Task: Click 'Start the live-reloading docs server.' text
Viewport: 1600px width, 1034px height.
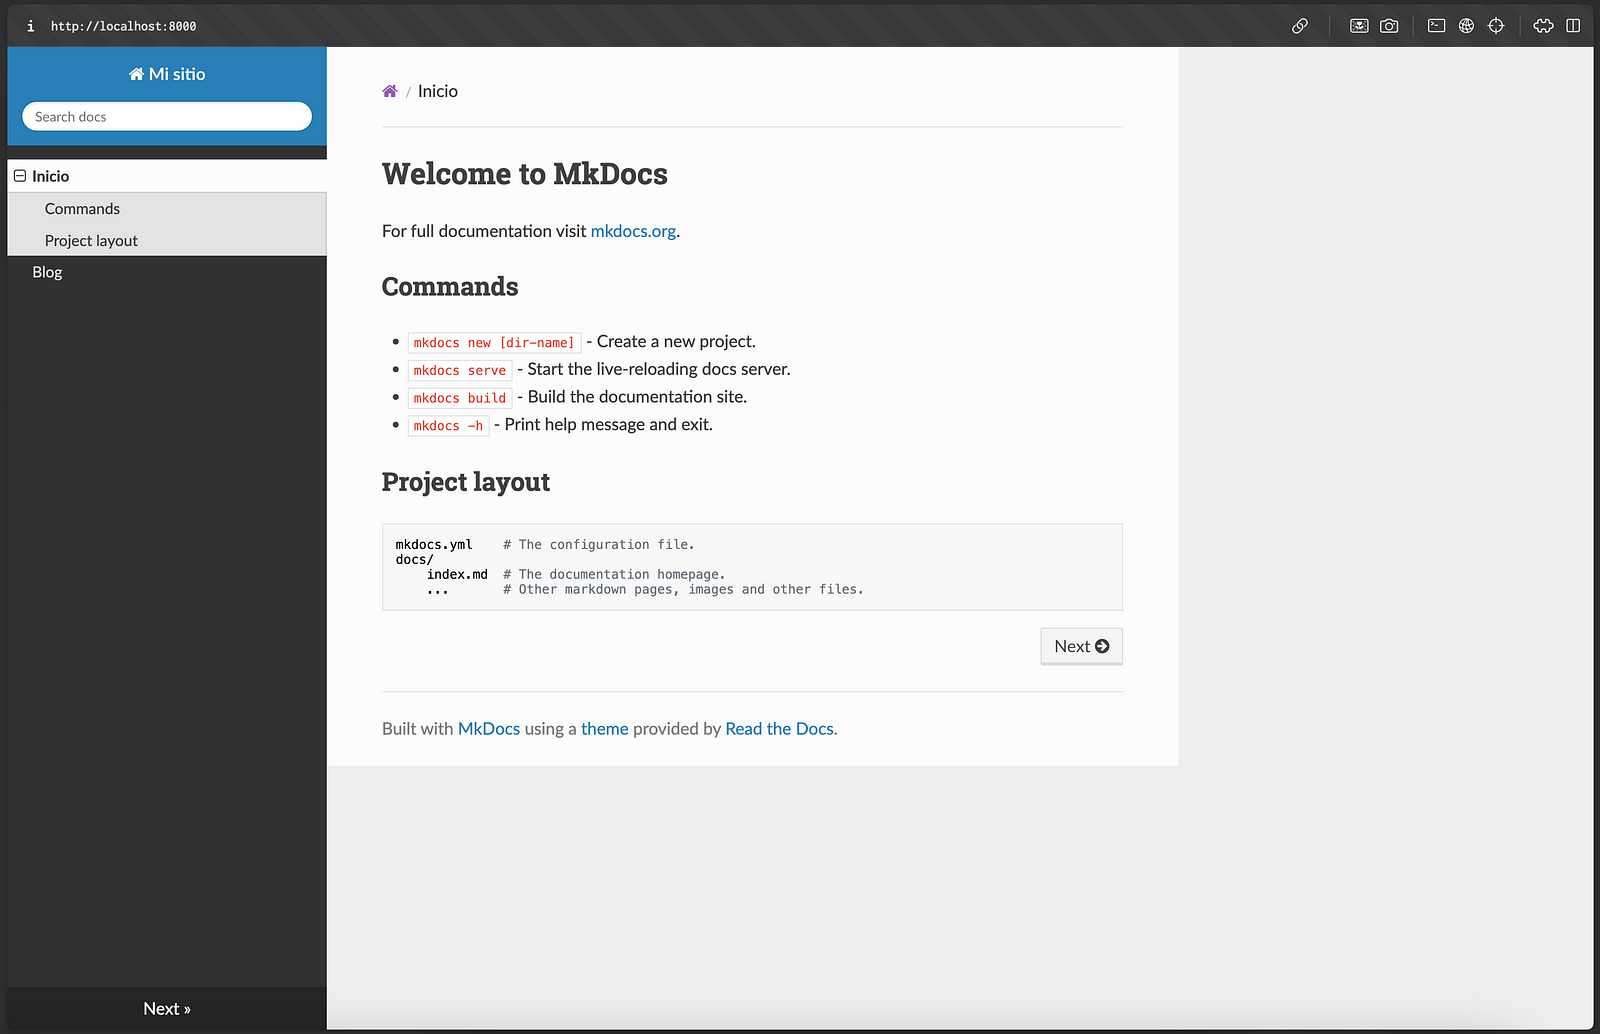Action: [659, 369]
